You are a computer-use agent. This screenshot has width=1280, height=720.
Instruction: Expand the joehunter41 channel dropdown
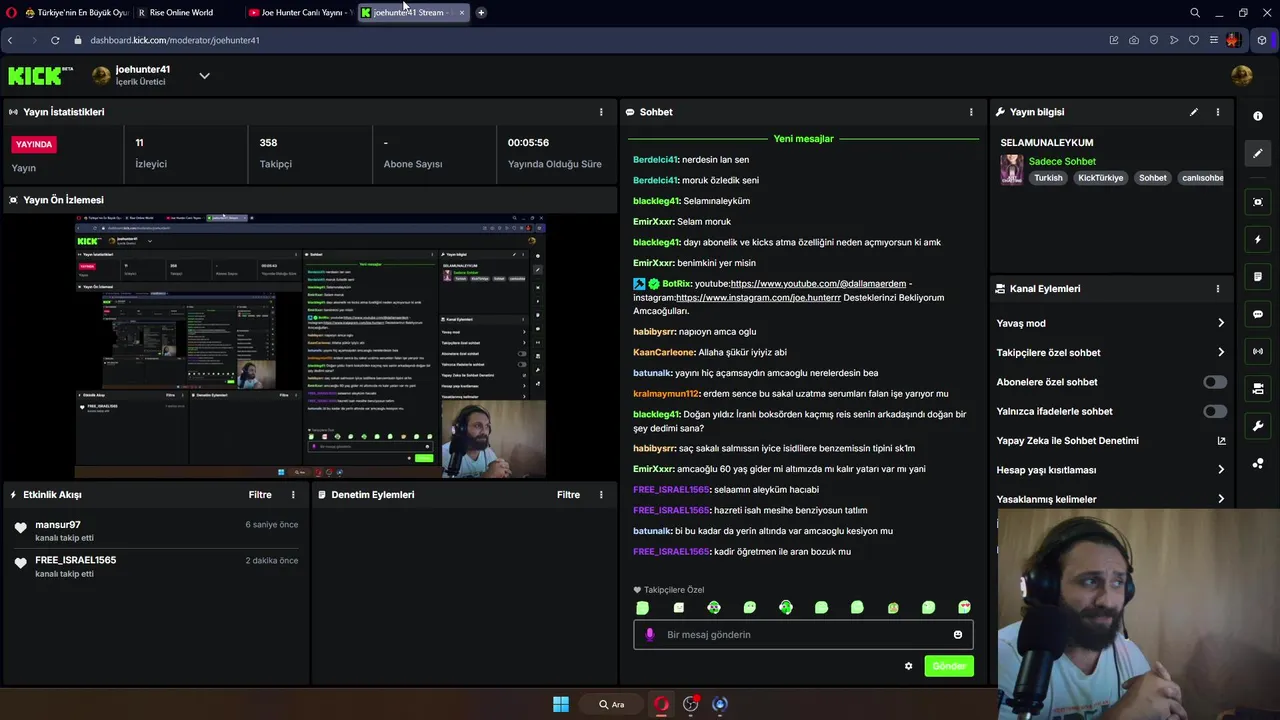pos(204,76)
